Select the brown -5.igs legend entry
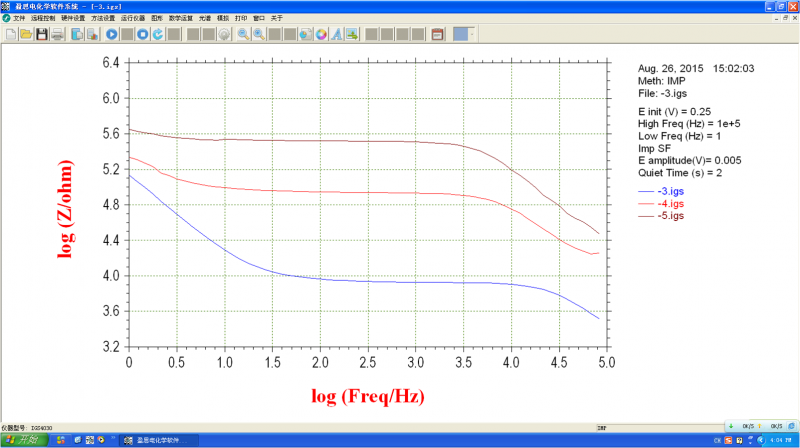 click(x=661, y=216)
